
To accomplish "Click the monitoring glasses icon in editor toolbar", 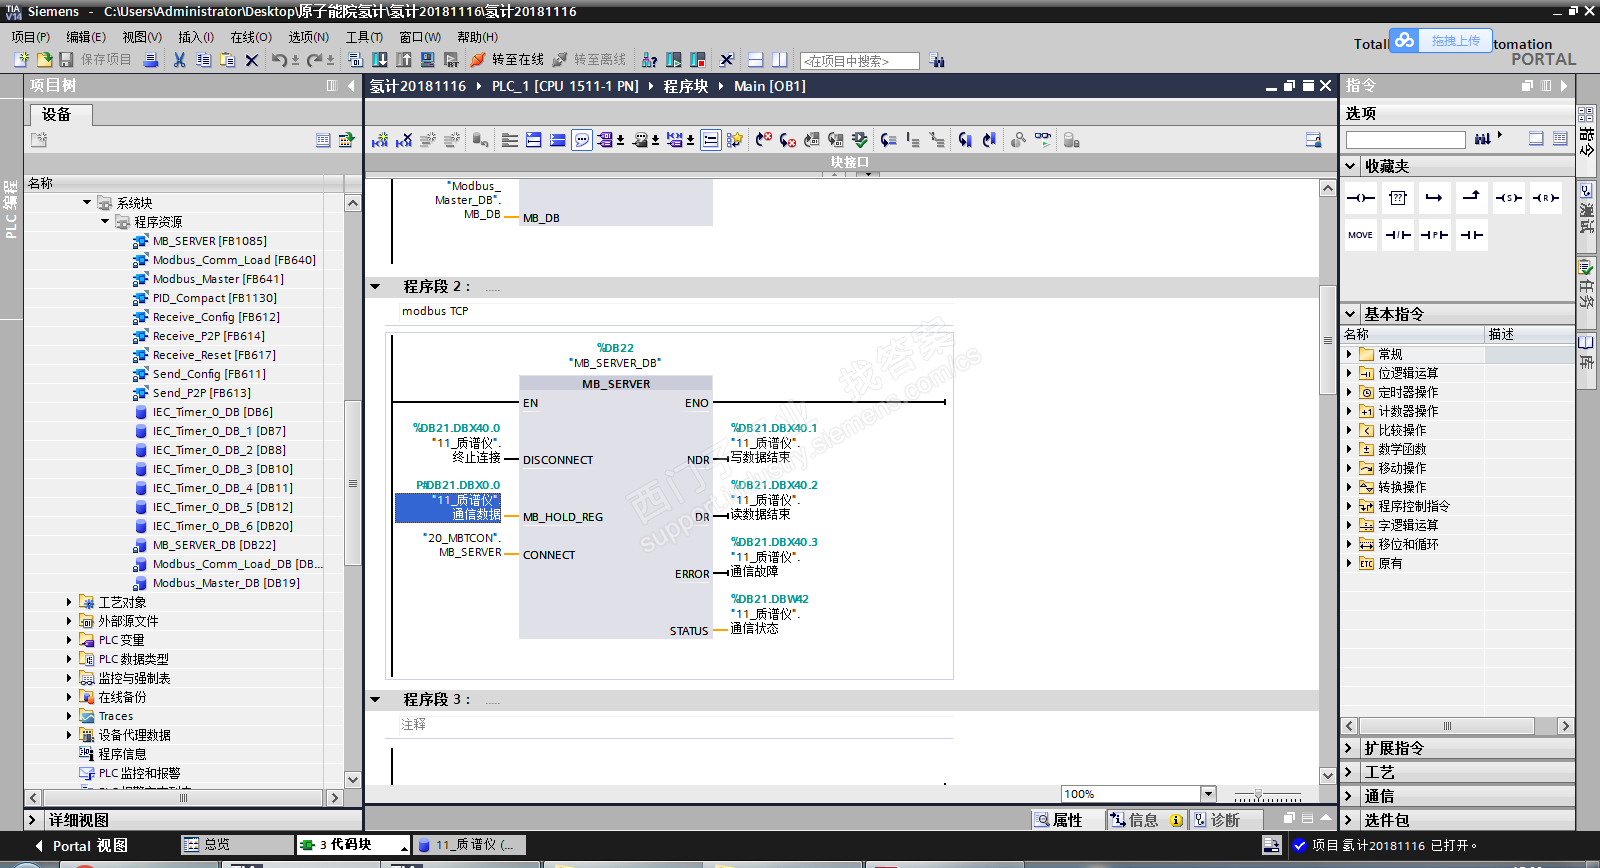I will [1043, 140].
